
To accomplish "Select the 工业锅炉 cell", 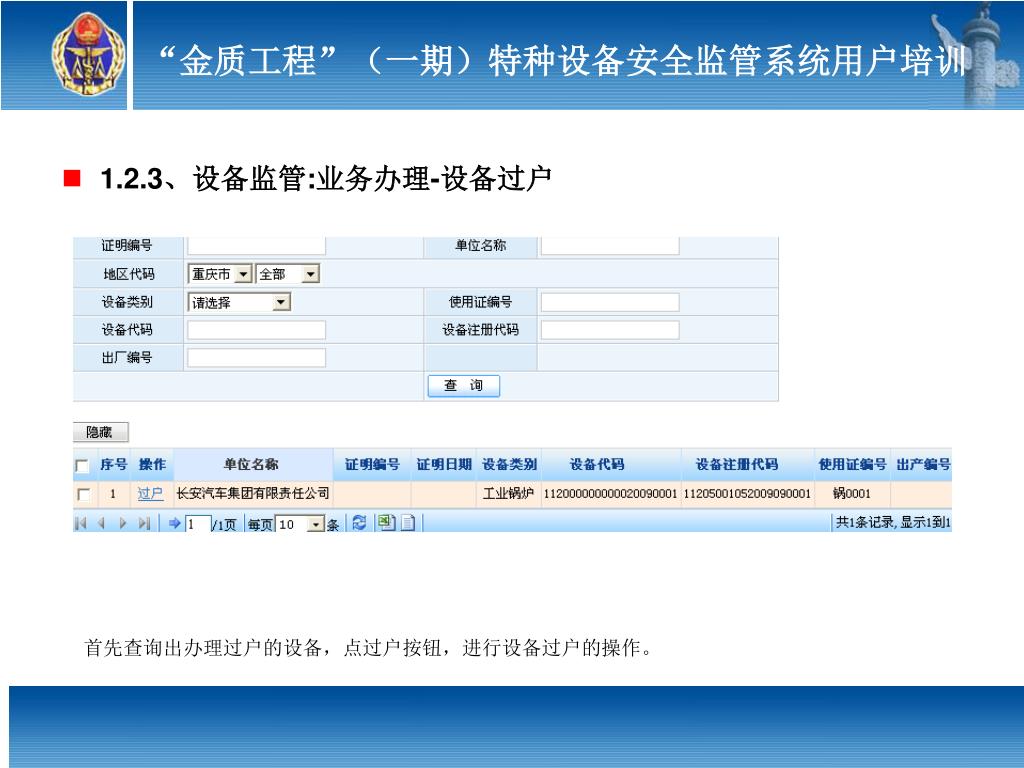I will [508, 493].
